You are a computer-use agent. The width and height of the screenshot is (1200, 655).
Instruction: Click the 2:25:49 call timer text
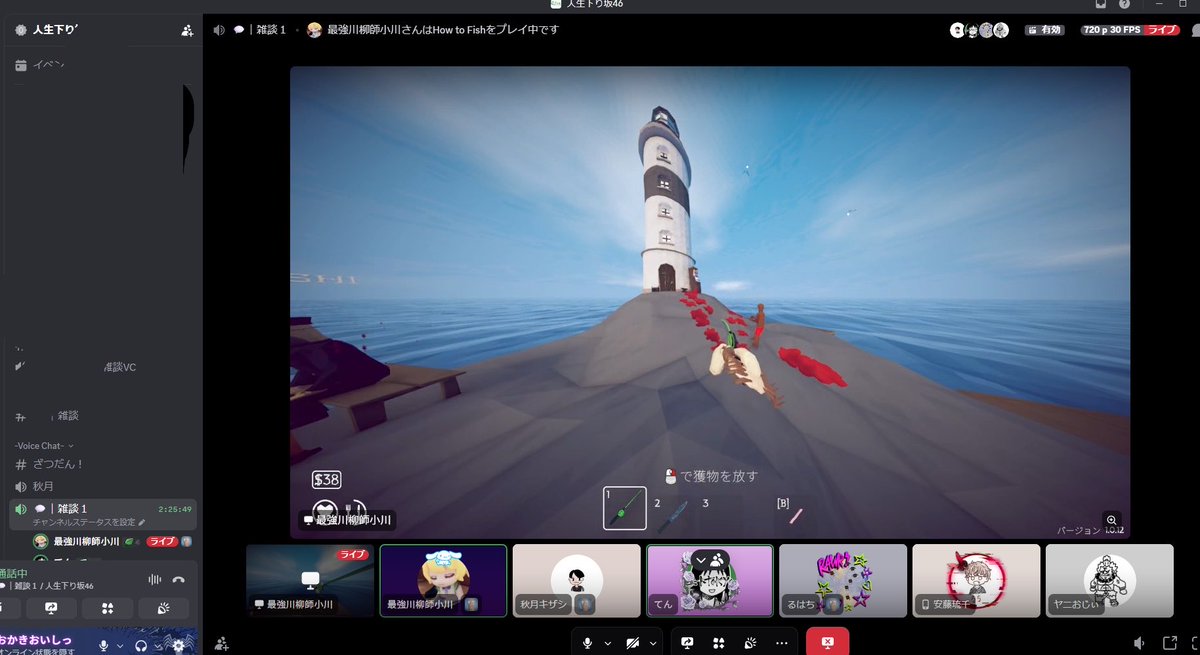coord(175,509)
